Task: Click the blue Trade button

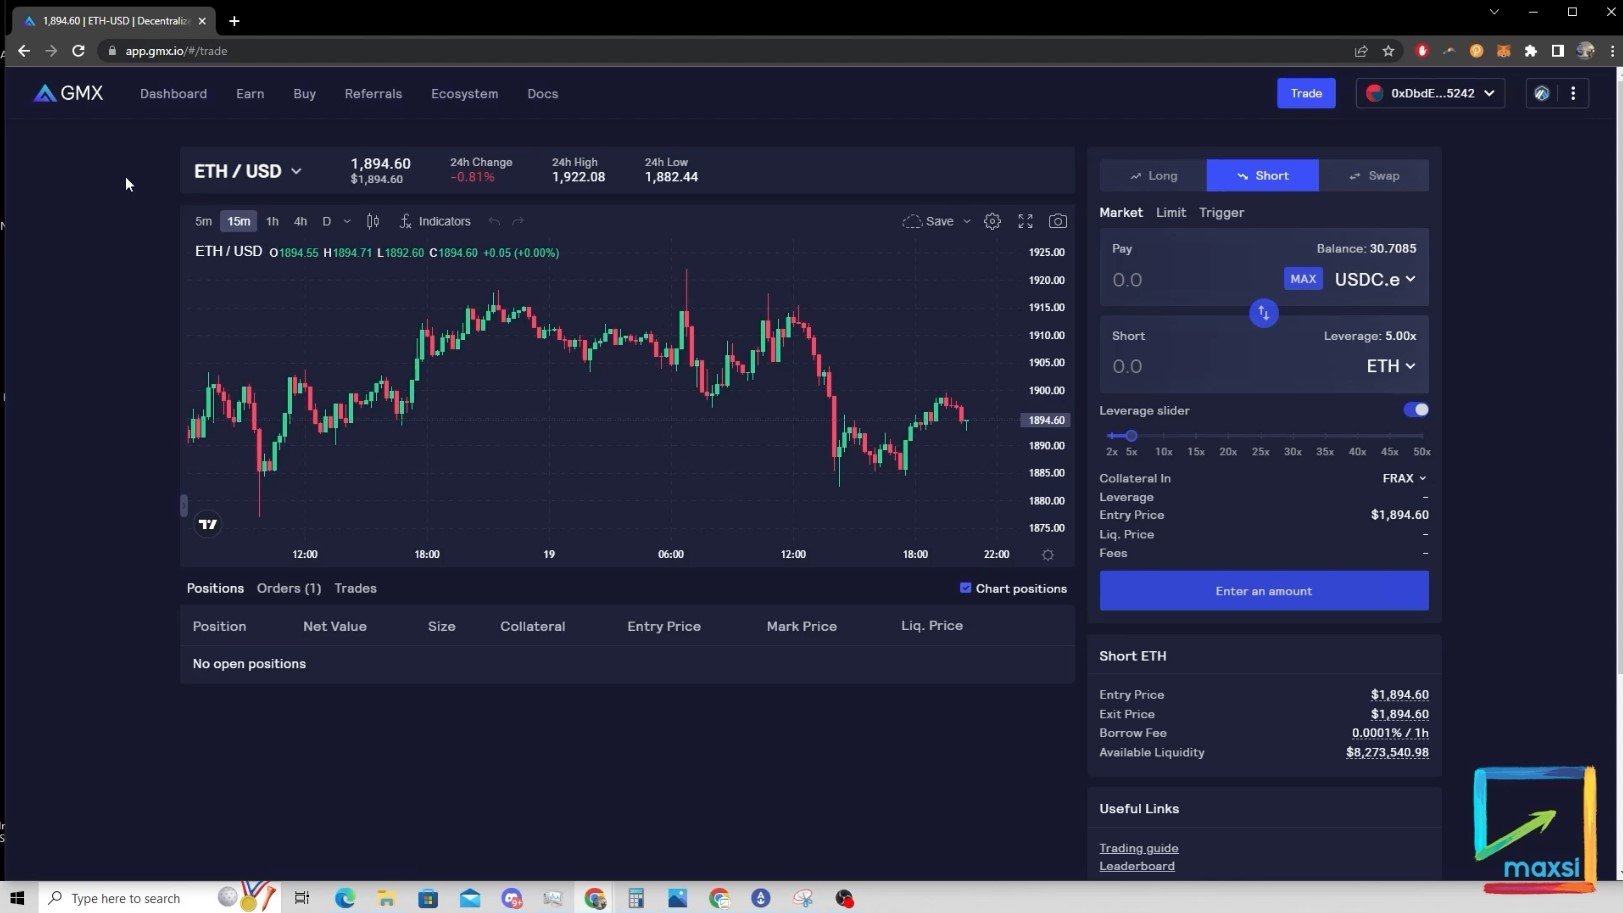Action: [1306, 93]
